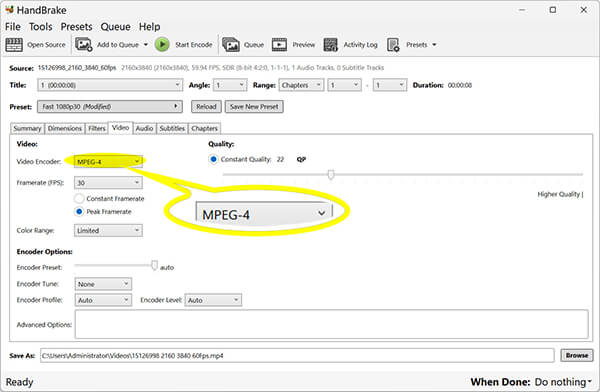This screenshot has height=392, width=600.
Task: Open the Activity Log icon
Action: 331,45
